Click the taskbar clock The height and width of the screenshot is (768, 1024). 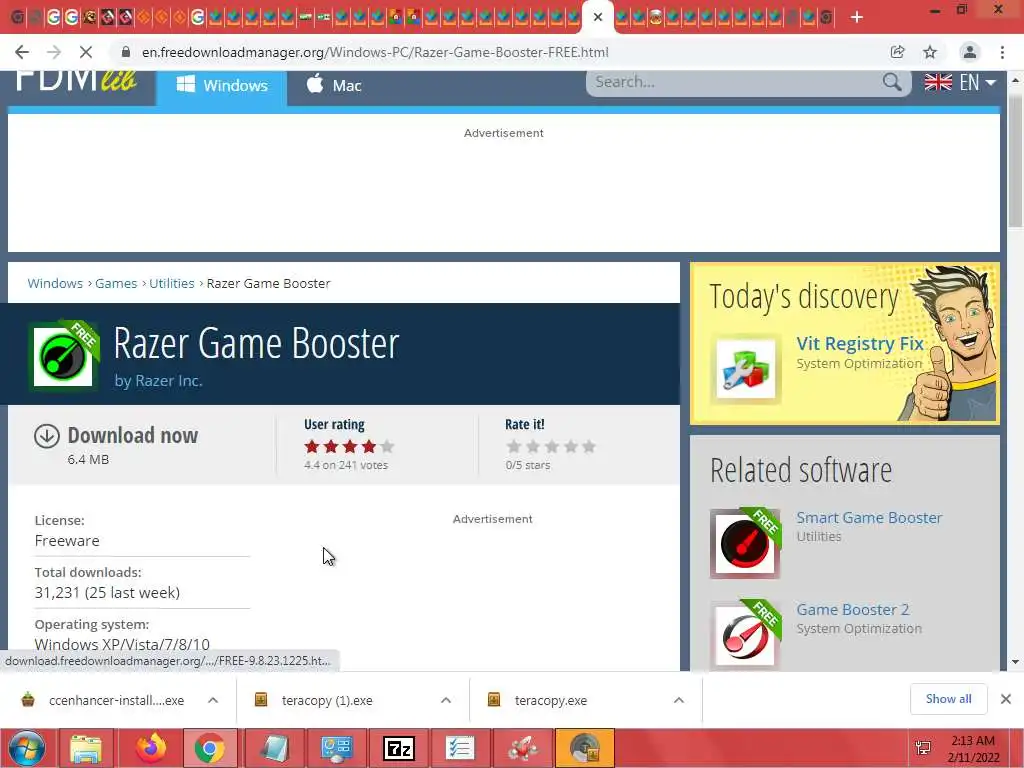(x=973, y=749)
